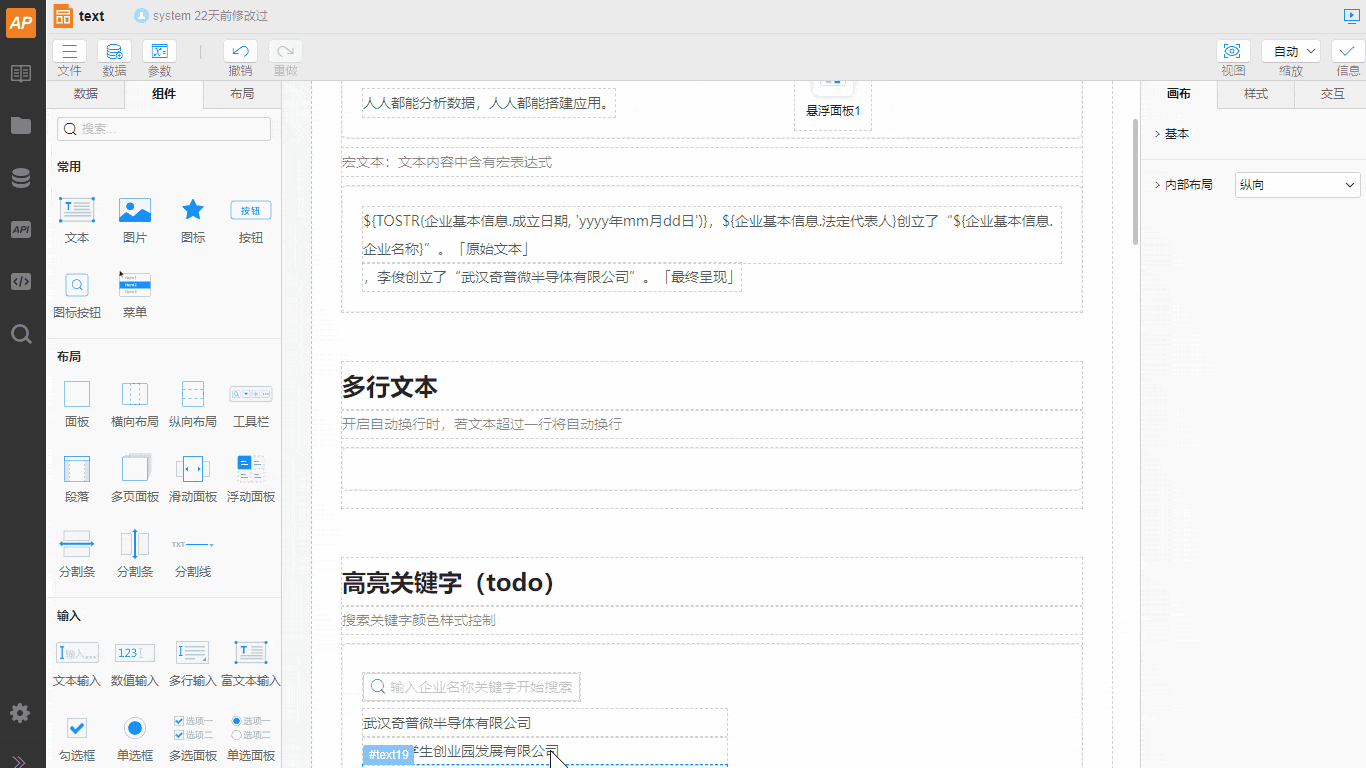Expand the 基本 section

tap(1176, 134)
